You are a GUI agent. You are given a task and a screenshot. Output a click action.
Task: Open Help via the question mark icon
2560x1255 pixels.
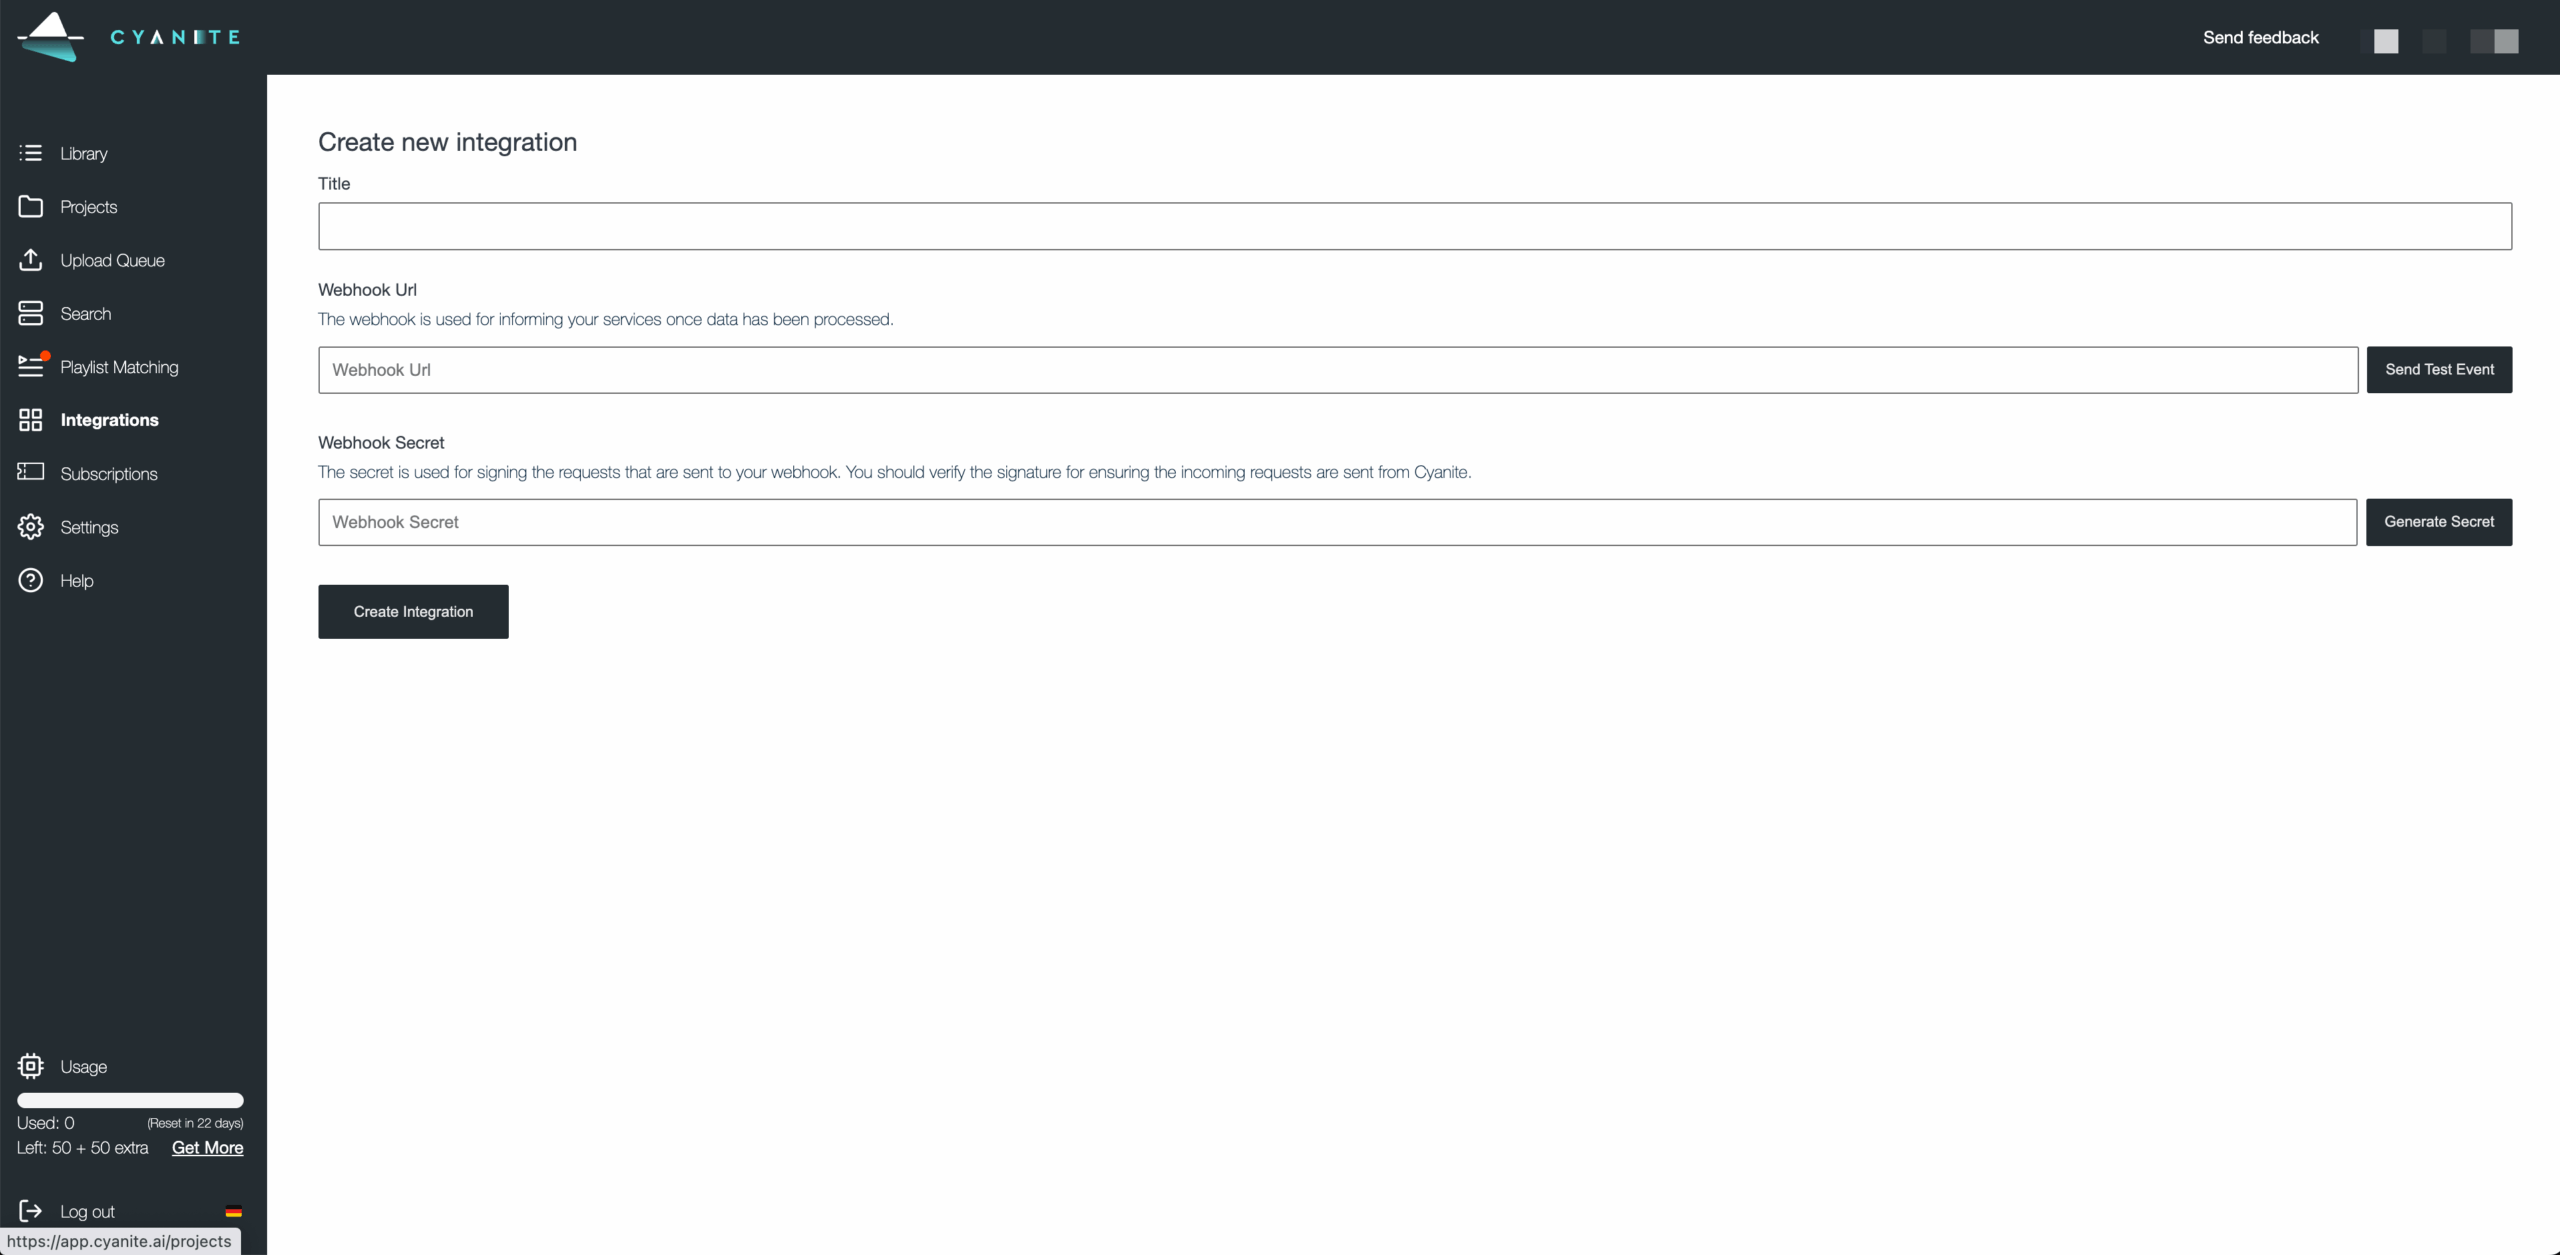31,580
